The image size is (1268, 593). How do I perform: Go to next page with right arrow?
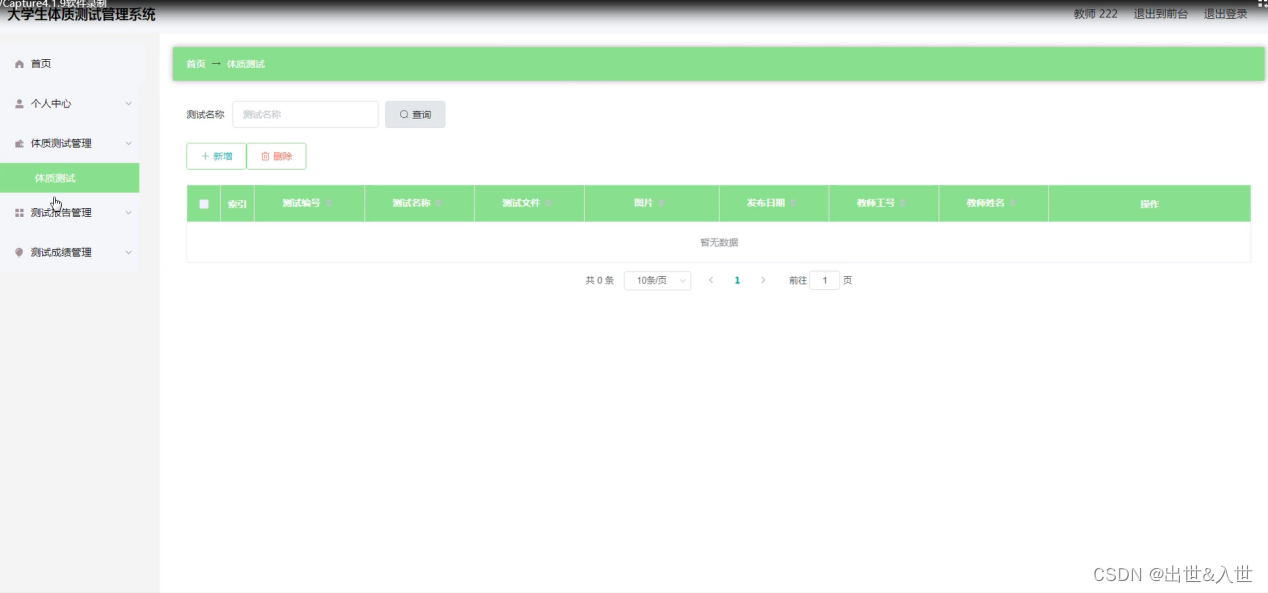(x=763, y=281)
